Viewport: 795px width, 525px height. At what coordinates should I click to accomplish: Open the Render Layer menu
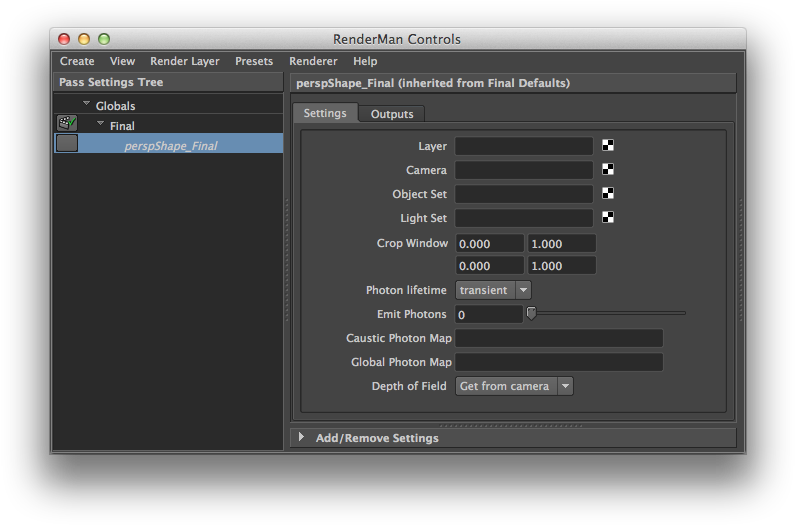(185, 61)
